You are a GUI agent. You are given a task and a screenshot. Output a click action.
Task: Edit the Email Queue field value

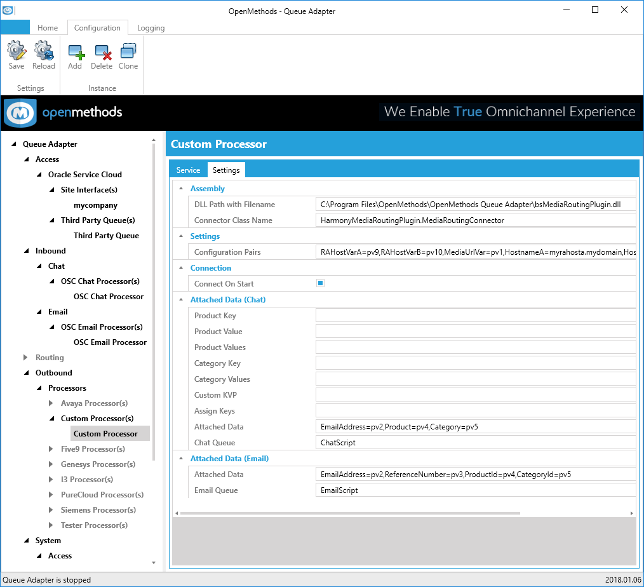pos(476,490)
